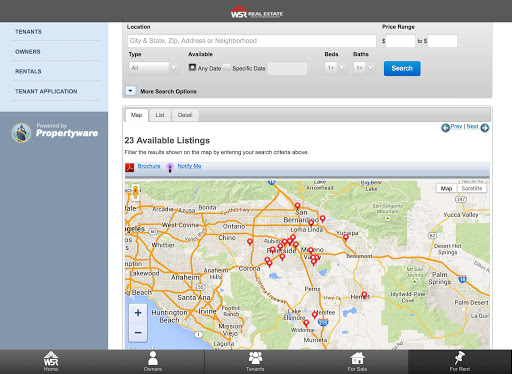Open the Type dropdown
The image size is (512, 374).
(153, 68)
